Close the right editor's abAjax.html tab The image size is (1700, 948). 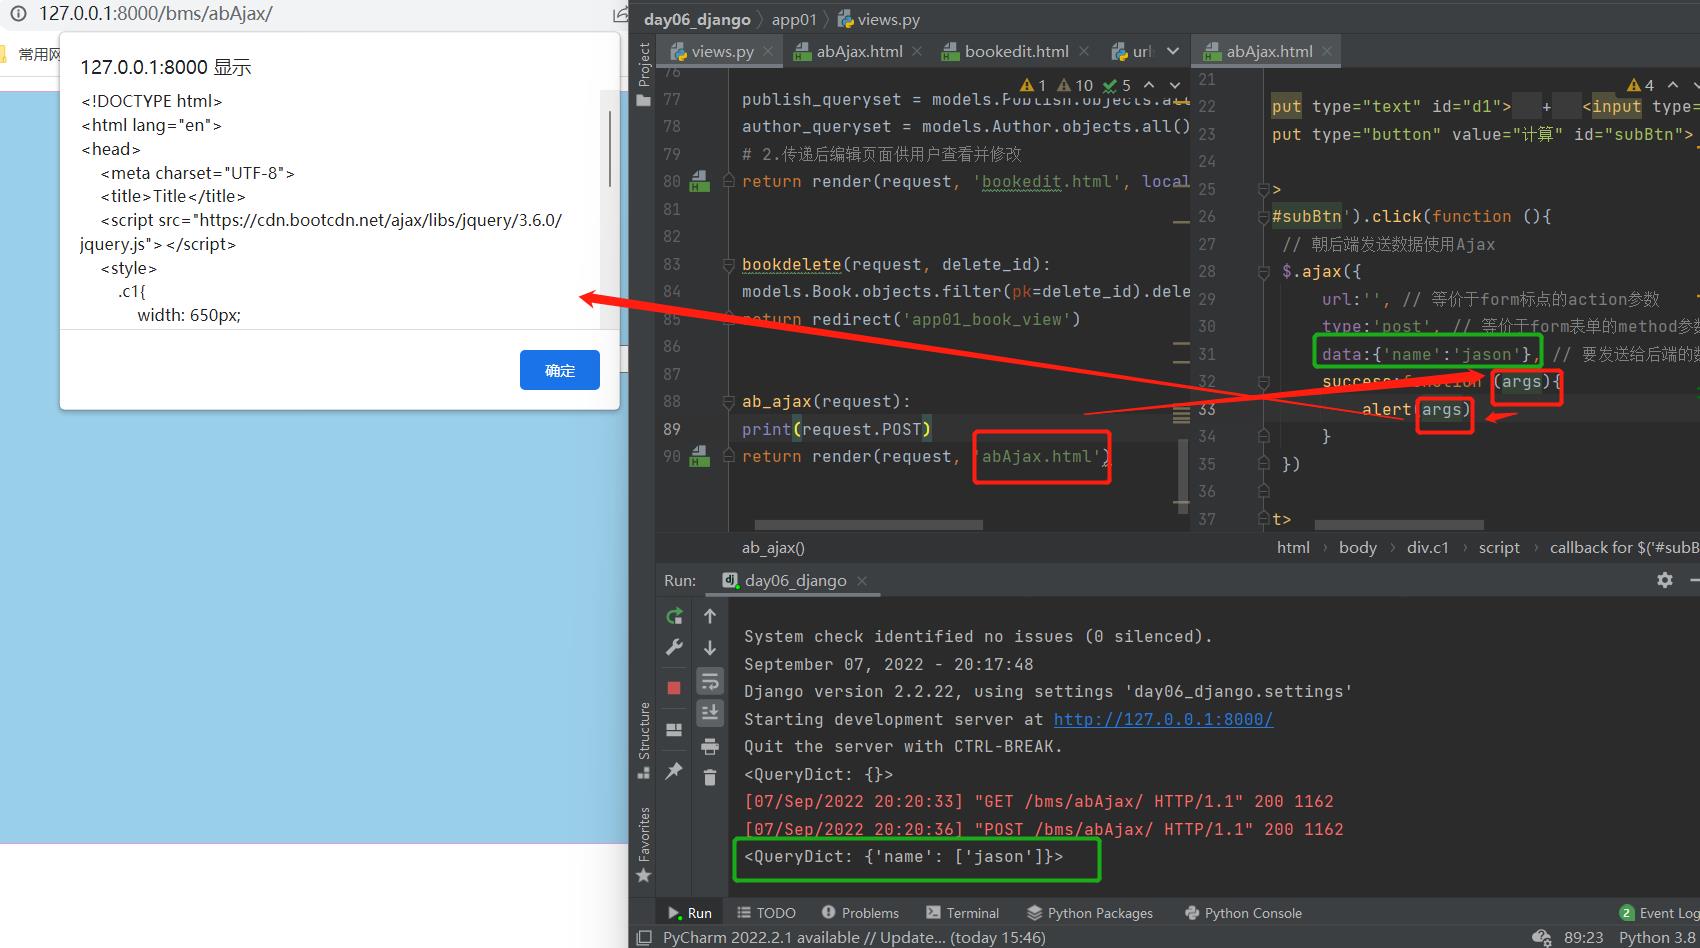coord(1327,51)
